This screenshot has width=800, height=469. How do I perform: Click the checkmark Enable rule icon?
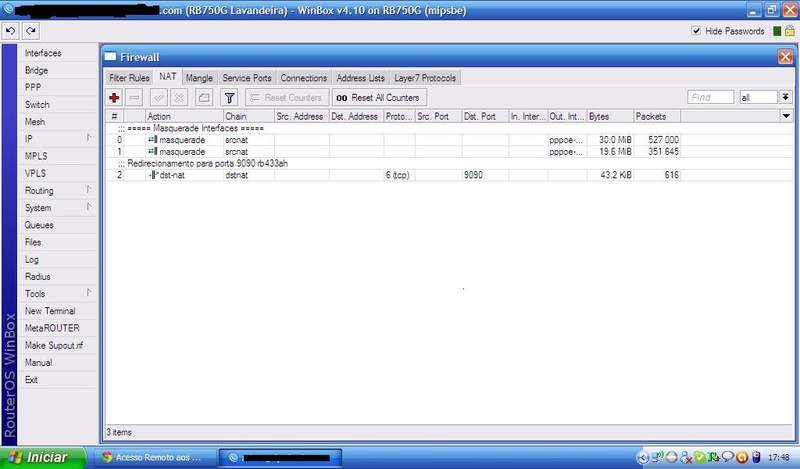pyautogui.click(x=159, y=97)
